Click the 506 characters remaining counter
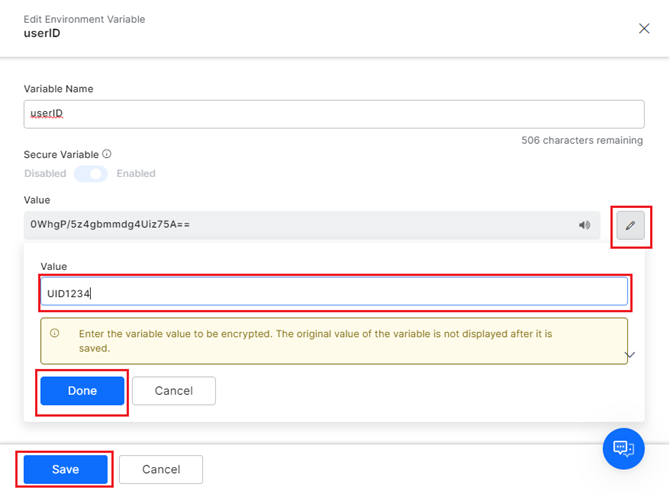Image resolution: width=672 pixels, height=496 pixels. 582,141
